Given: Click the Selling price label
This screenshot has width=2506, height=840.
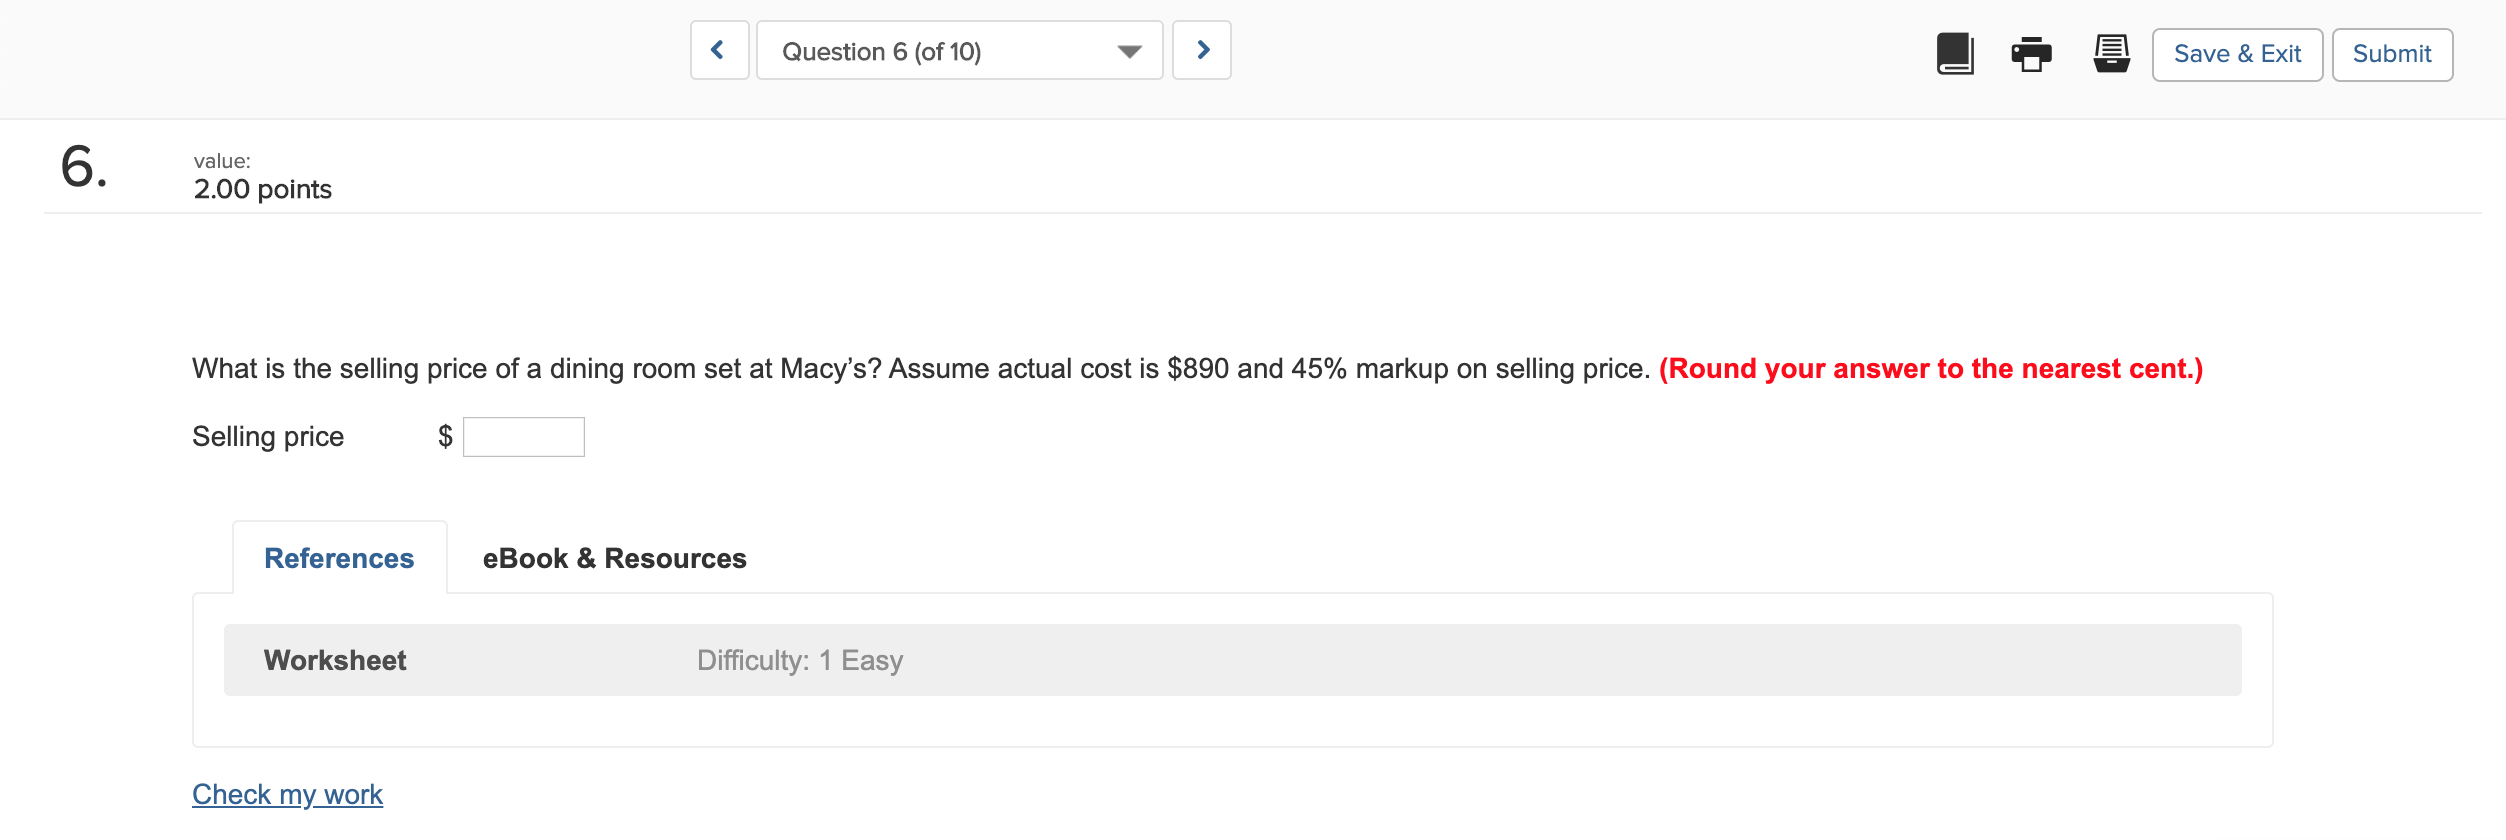Looking at the screenshot, I should coord(268,437).
